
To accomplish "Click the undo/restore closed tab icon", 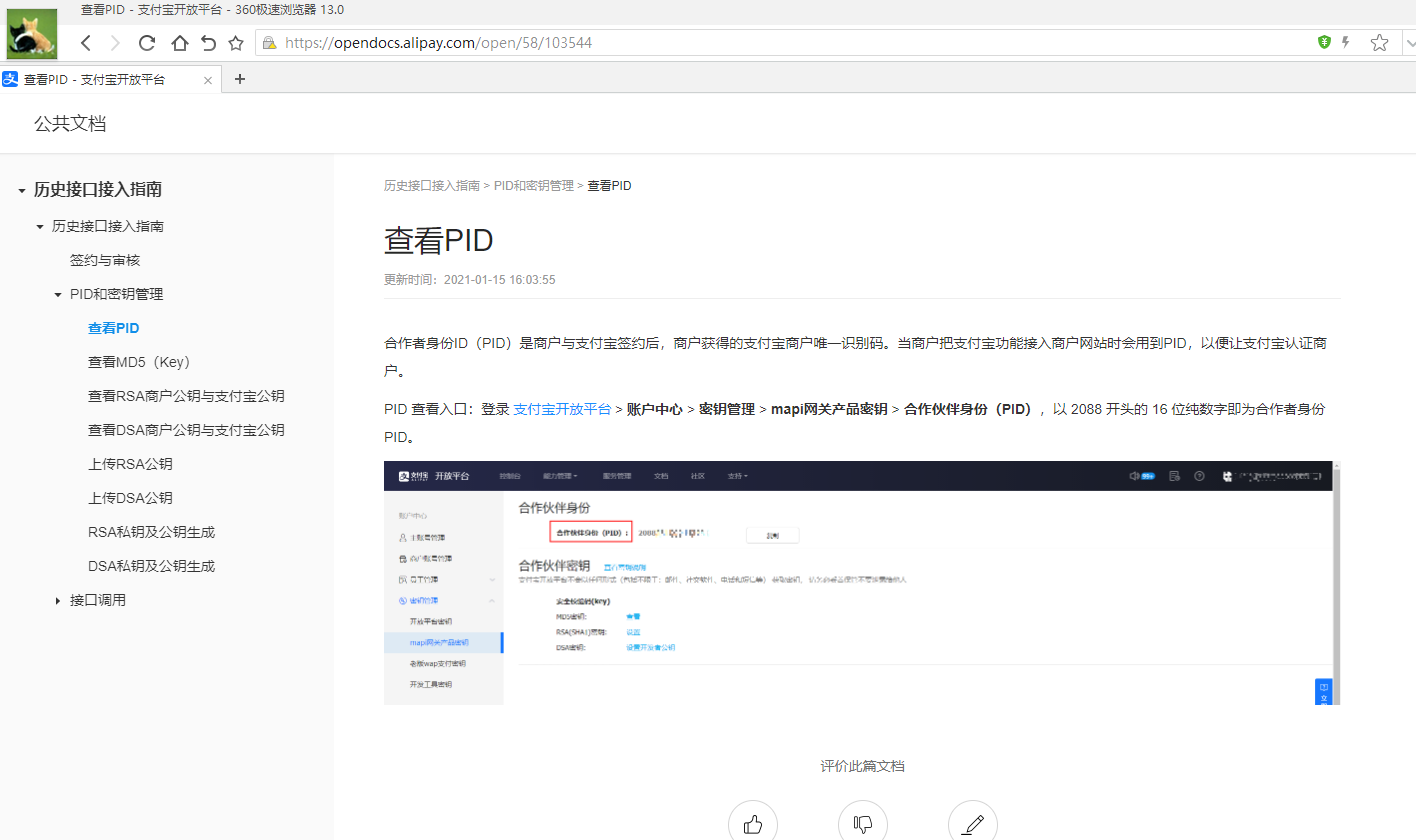I will coord(208,43).
